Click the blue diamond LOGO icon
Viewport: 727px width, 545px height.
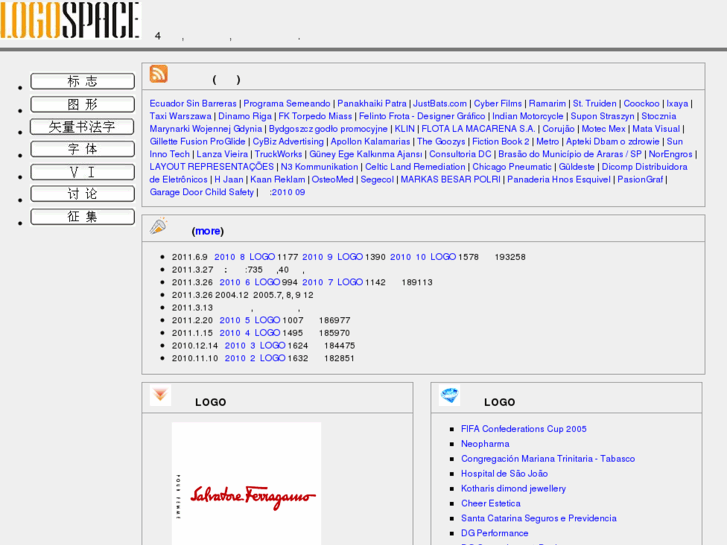click(x=449, y=395)
